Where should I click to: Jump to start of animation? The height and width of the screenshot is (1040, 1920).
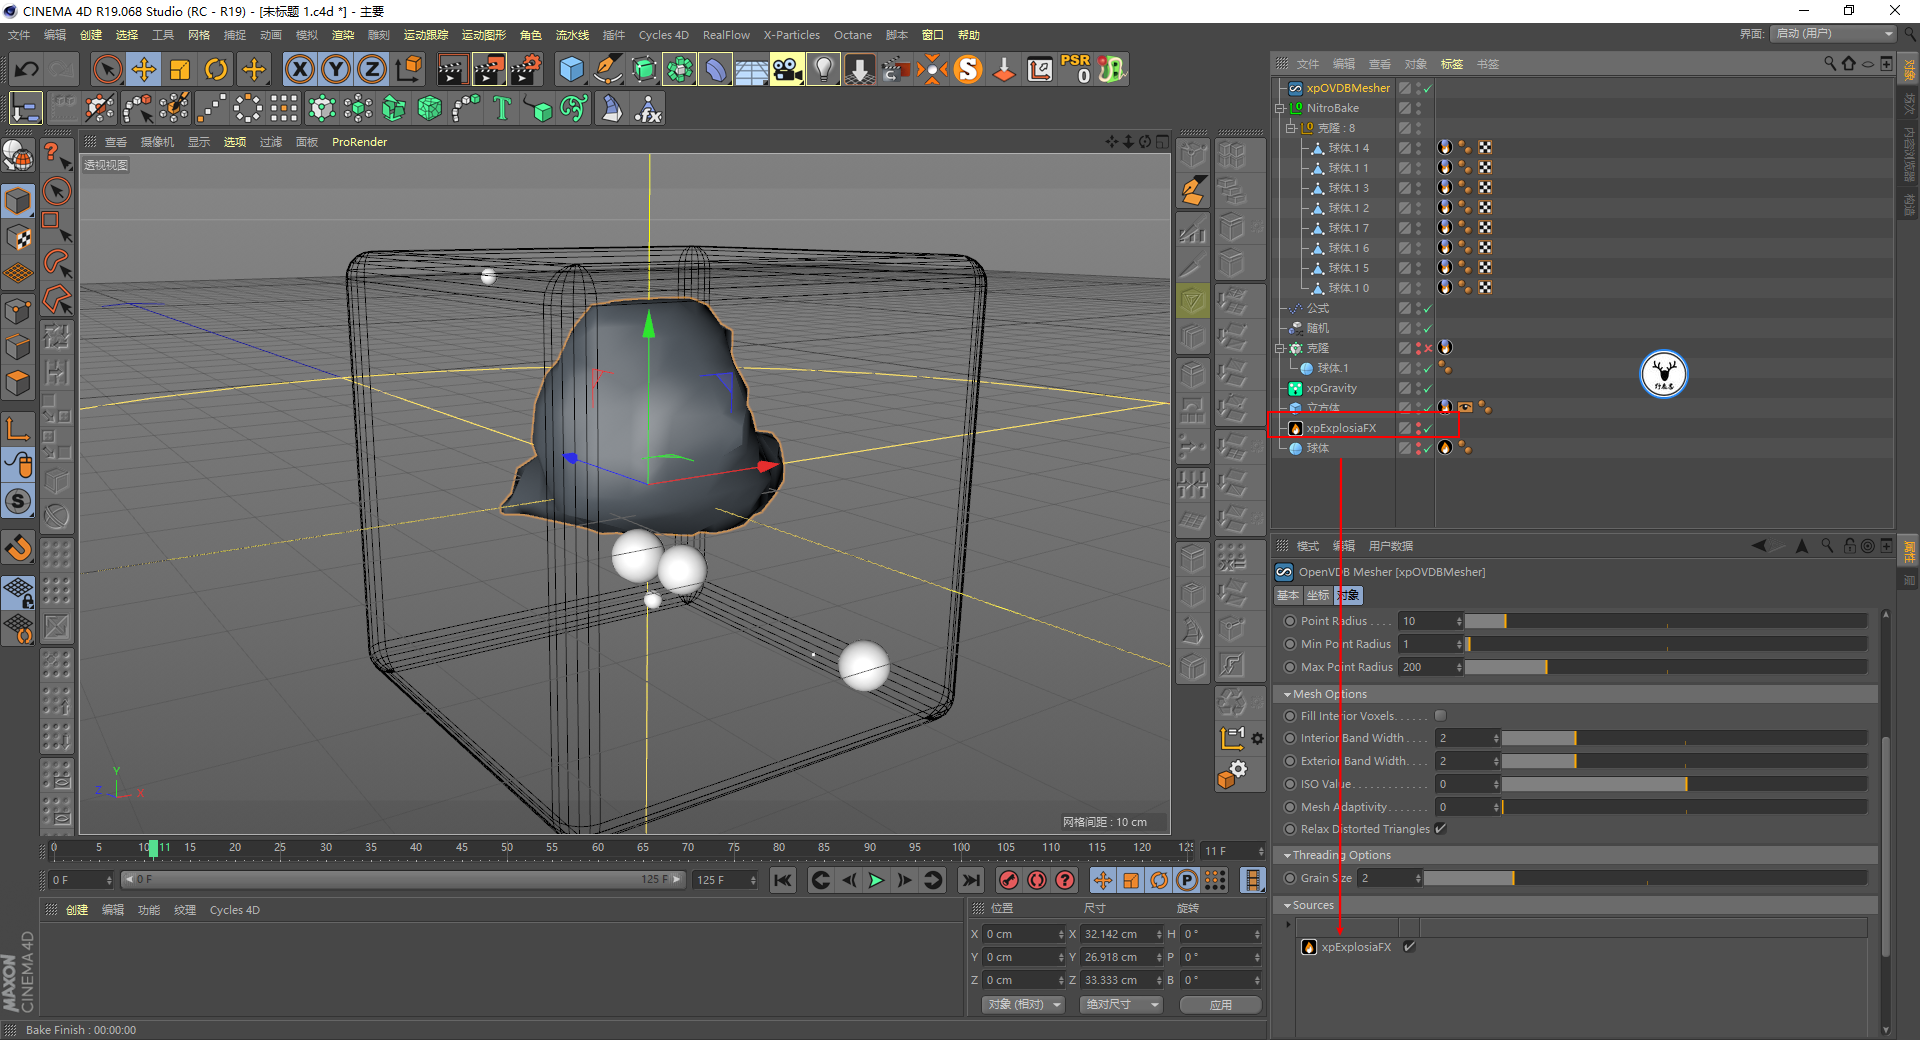[783, 880]
